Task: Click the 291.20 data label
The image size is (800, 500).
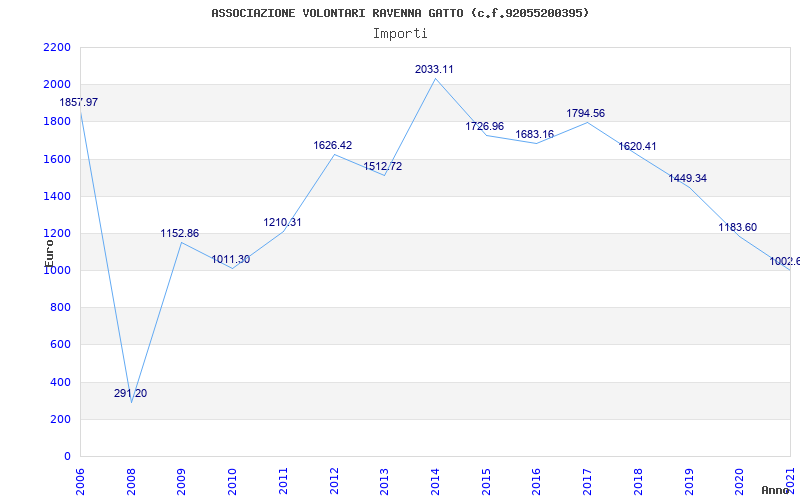Action: (x=131, y=393)
